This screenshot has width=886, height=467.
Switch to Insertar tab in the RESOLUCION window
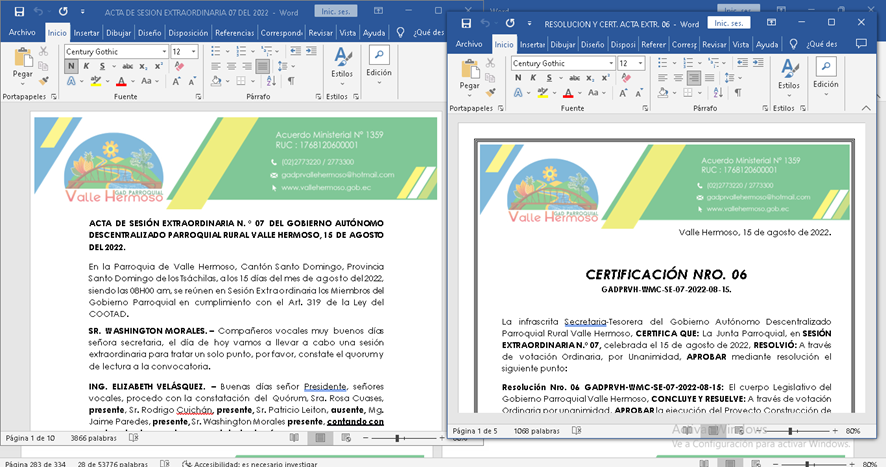pyautogui.click(x=533, y=44)
